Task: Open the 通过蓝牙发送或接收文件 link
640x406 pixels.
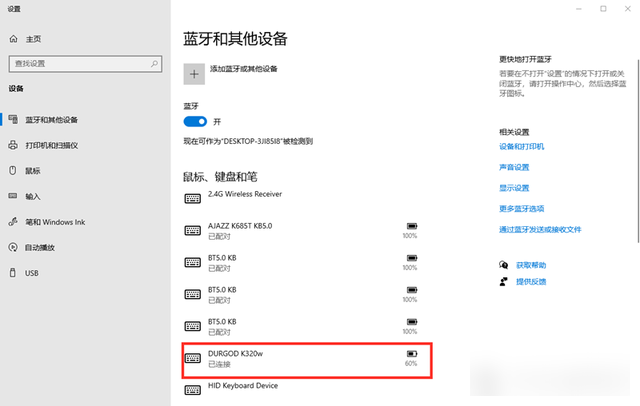Action: click(540, 230)
